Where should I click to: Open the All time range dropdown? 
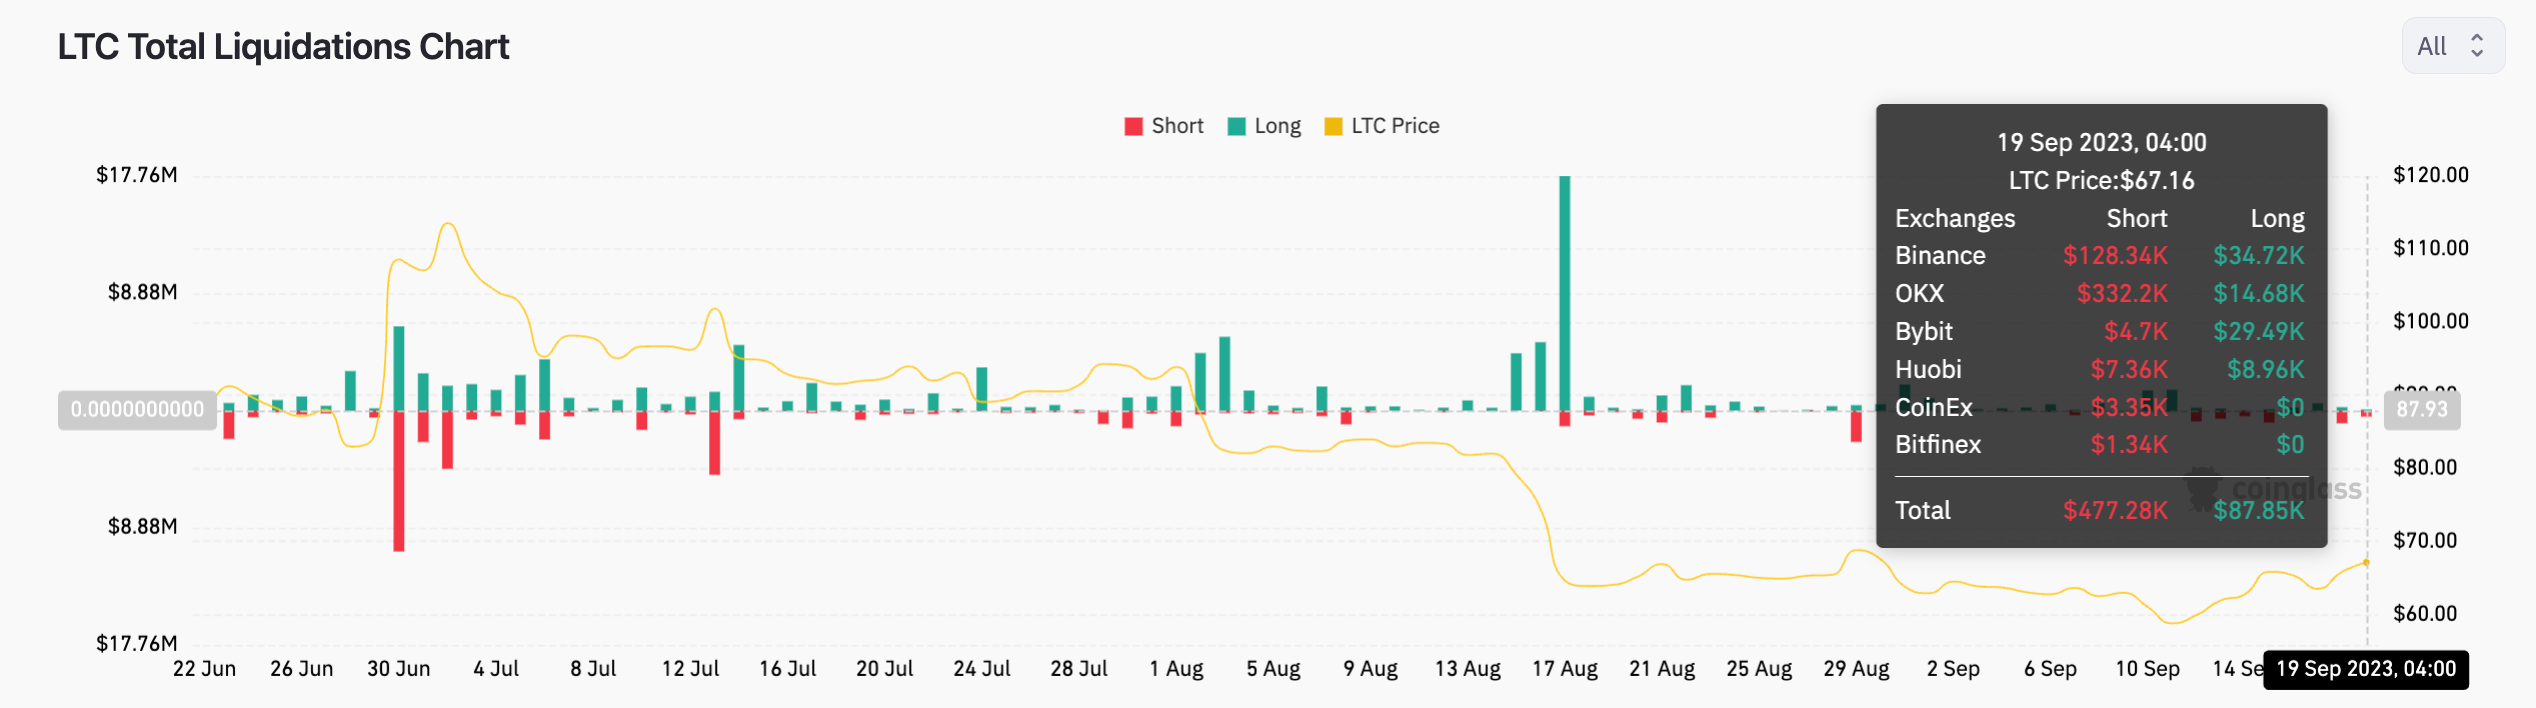(2451, 46)
